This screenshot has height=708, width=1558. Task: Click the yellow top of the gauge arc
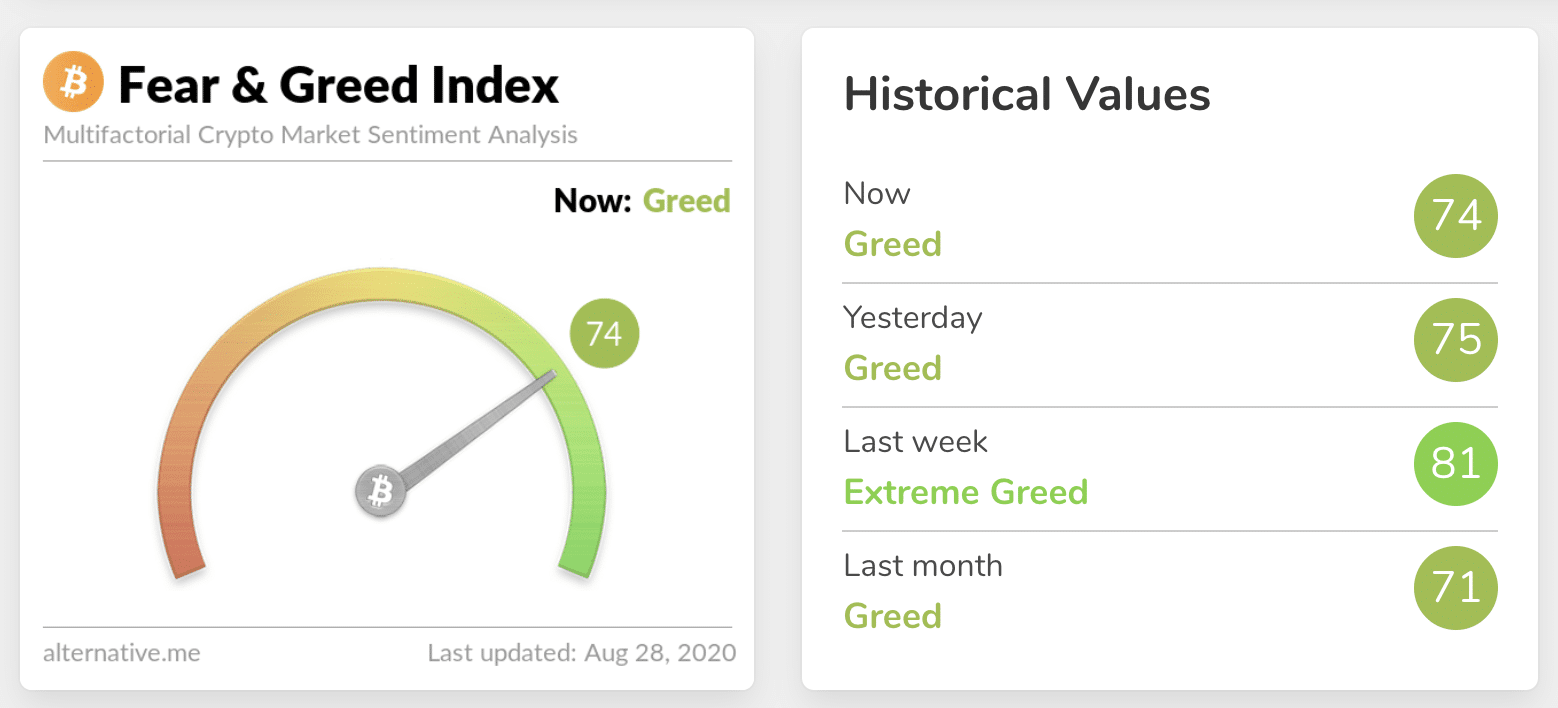380,283
